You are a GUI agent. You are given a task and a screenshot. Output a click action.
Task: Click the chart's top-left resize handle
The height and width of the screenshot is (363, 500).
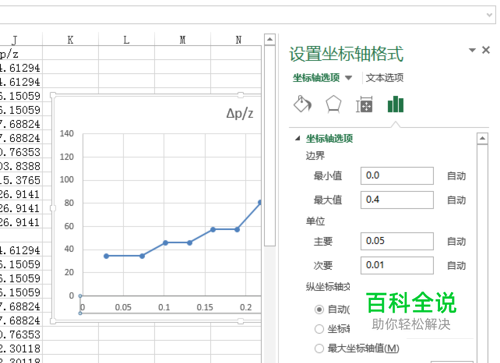pos(53,95)
